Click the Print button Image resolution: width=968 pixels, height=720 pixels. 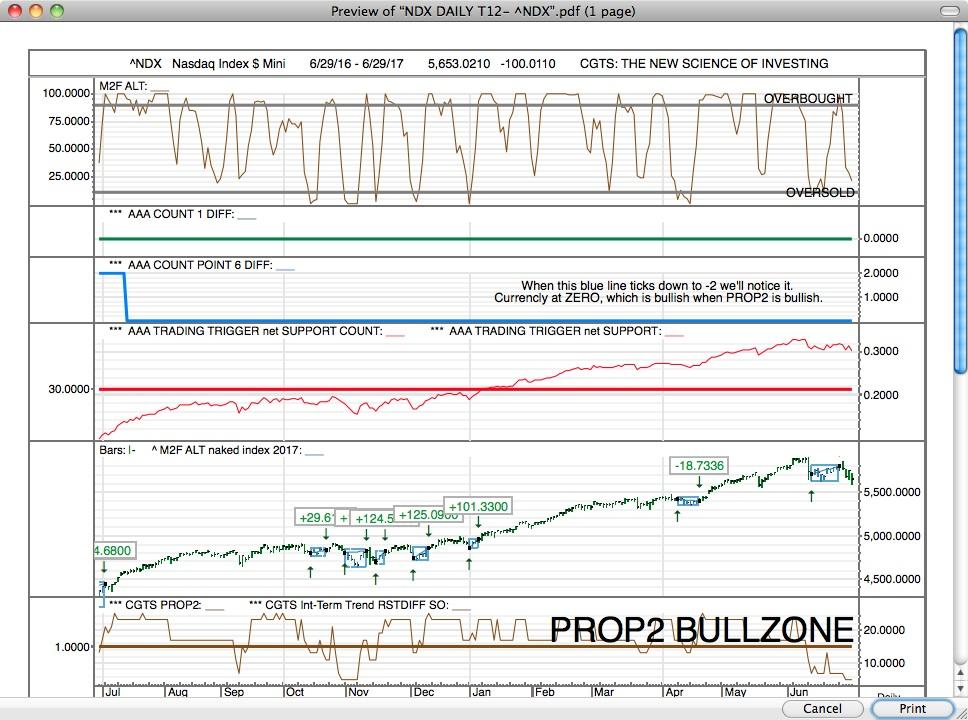(x=911, y=708)
